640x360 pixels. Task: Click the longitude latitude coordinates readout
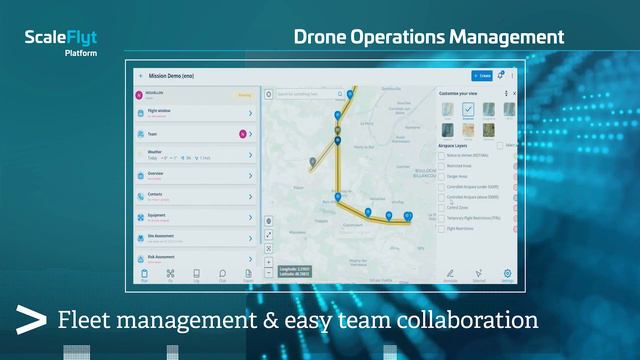pyautogui.click(x=295, y=271)
